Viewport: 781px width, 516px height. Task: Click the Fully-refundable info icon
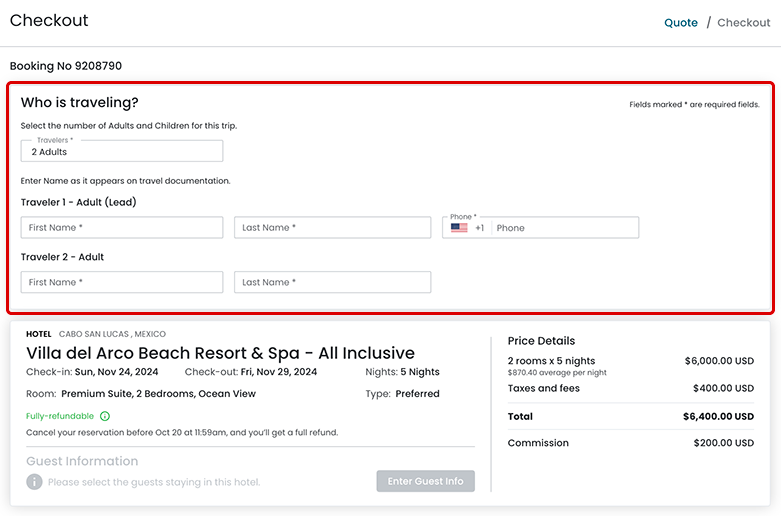(105, 416)
